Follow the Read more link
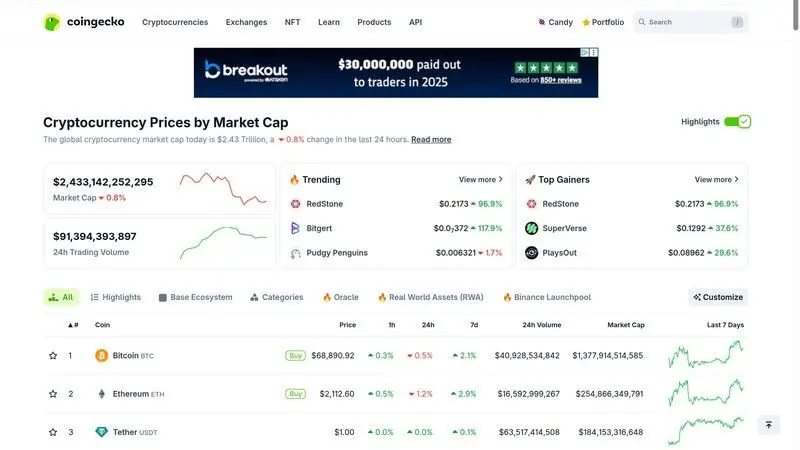The height and width of the screenshot is (450, 800). [x=431, y=139]
